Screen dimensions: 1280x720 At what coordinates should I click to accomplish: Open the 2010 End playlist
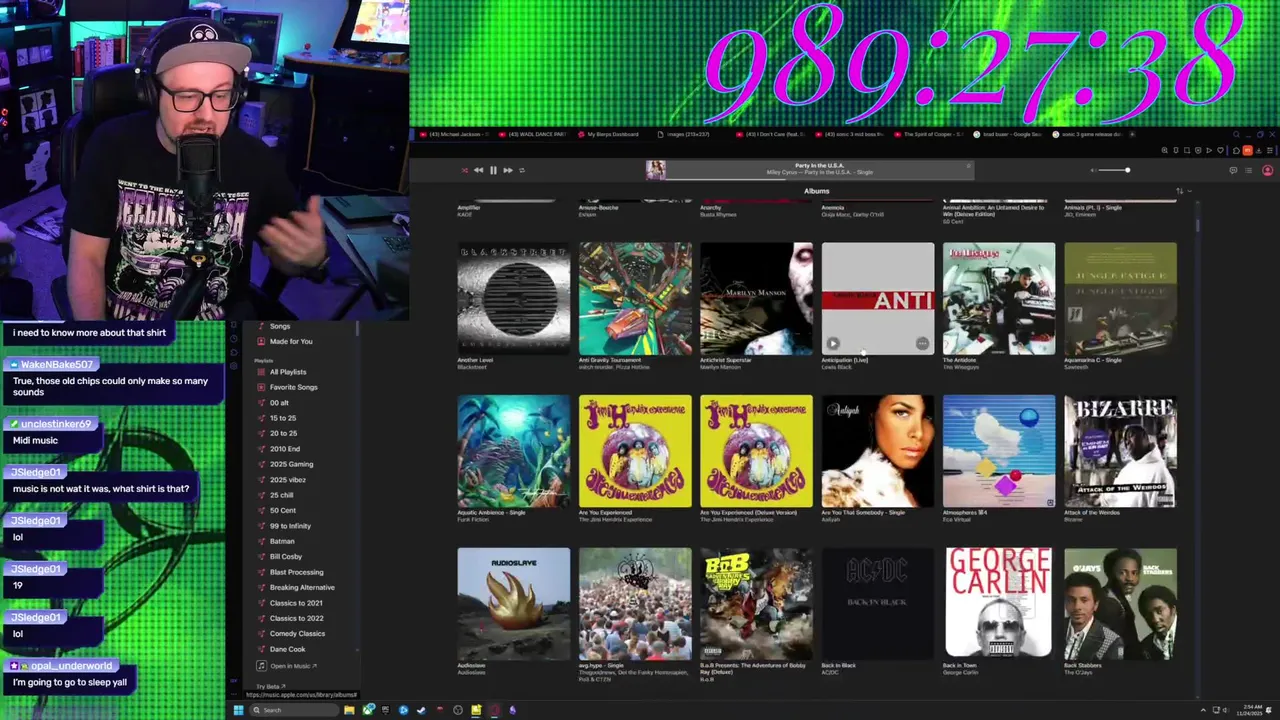pyautogui.click(x=285, y=449)
